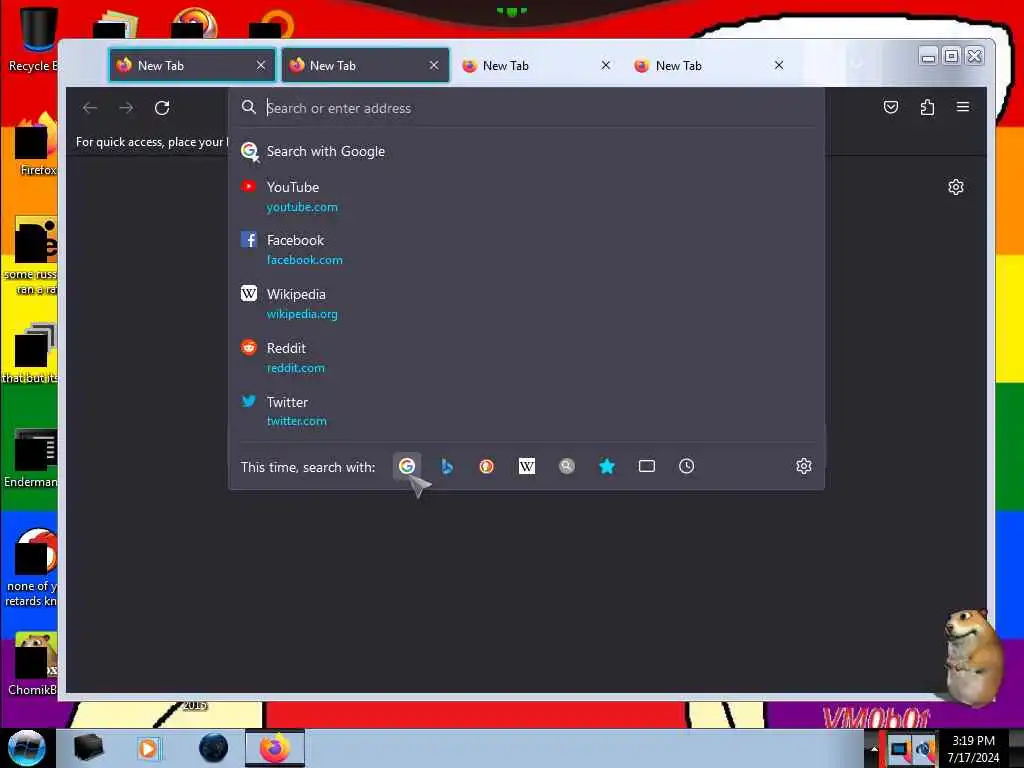Search this time with DuckDuckGo icon
1024x768 pixels.
tap(487, 466)
